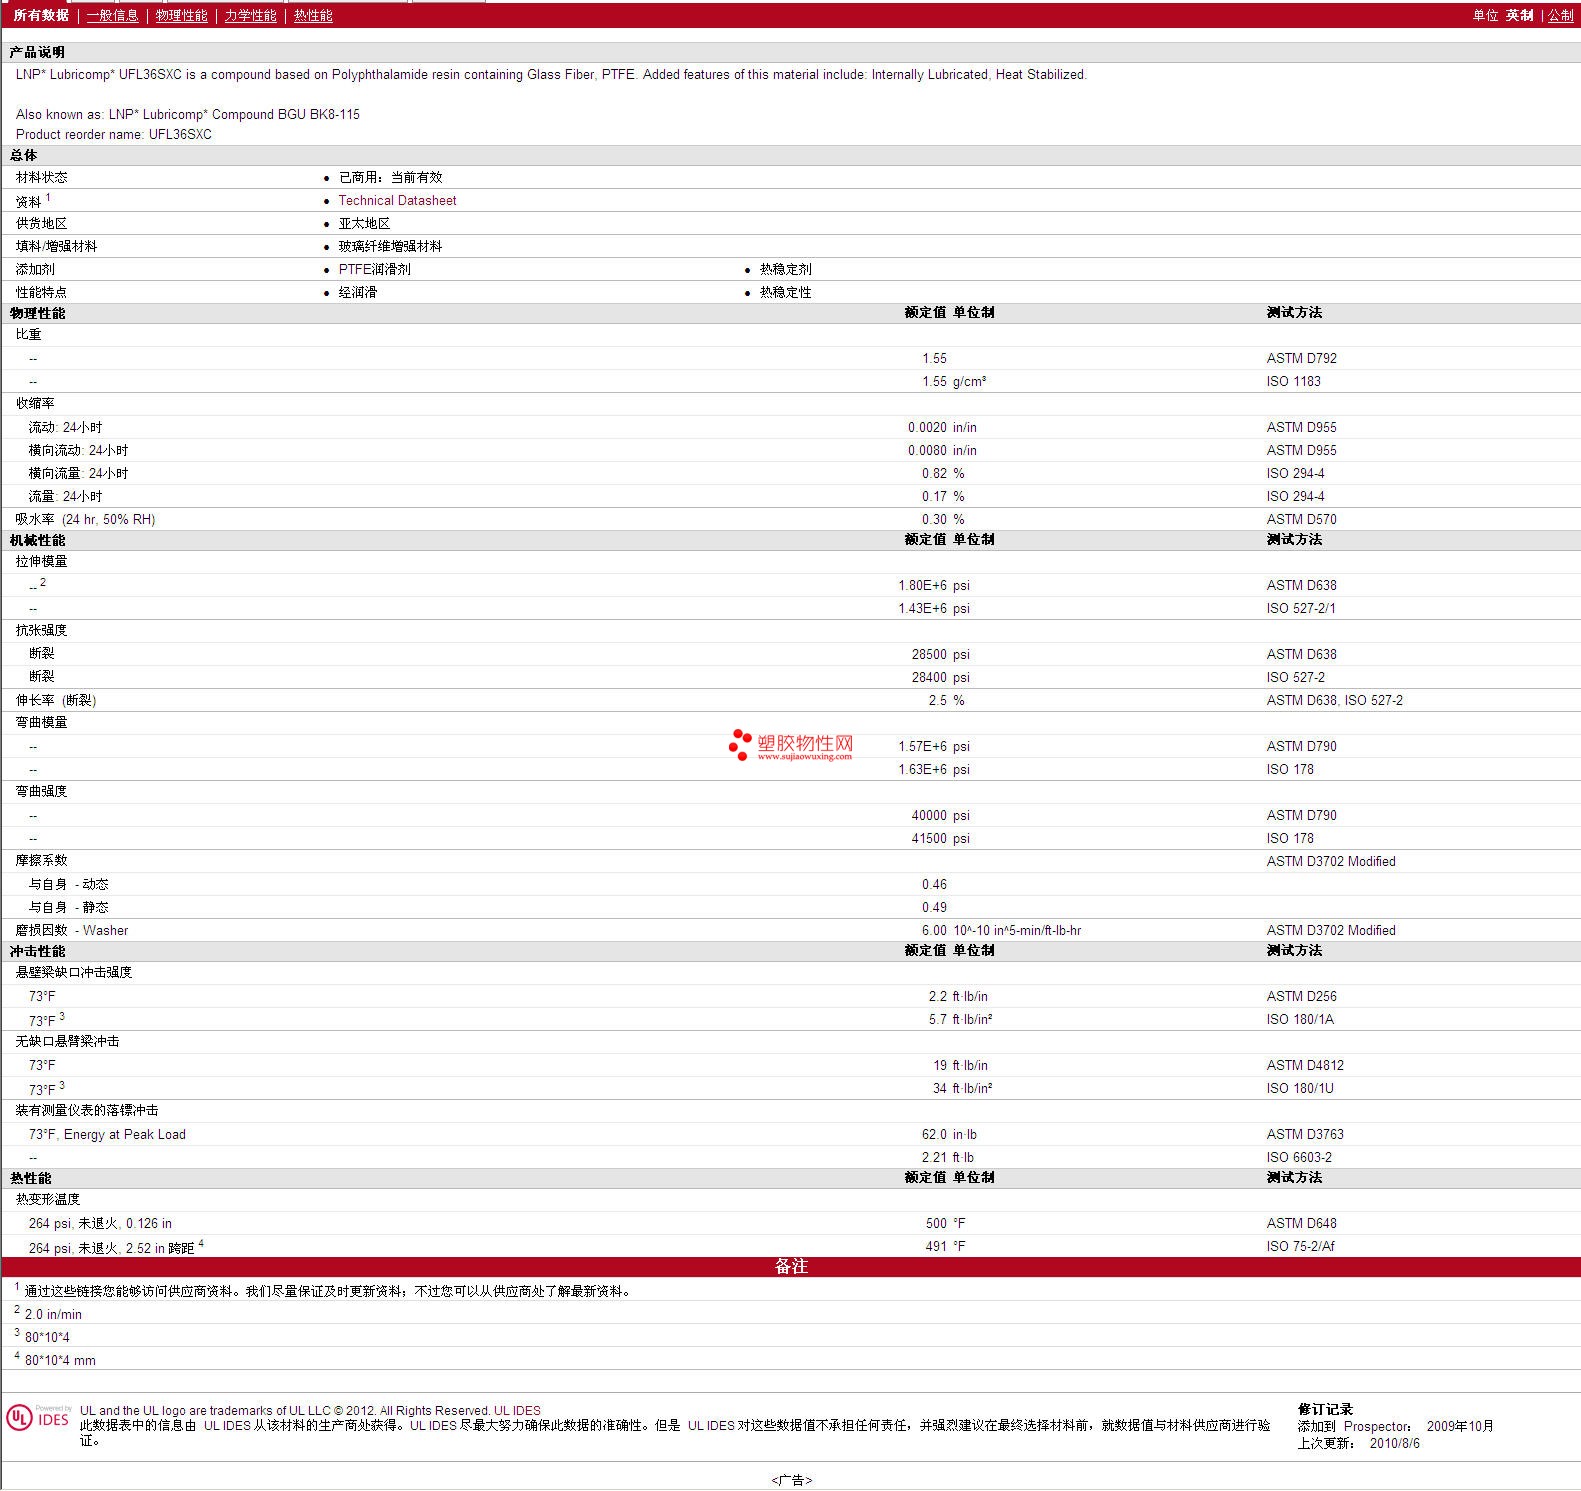Switch units to 英制
The width and height of the screenshot is (1581, 1491).
pyautogui.click(x=1520, y=15)
